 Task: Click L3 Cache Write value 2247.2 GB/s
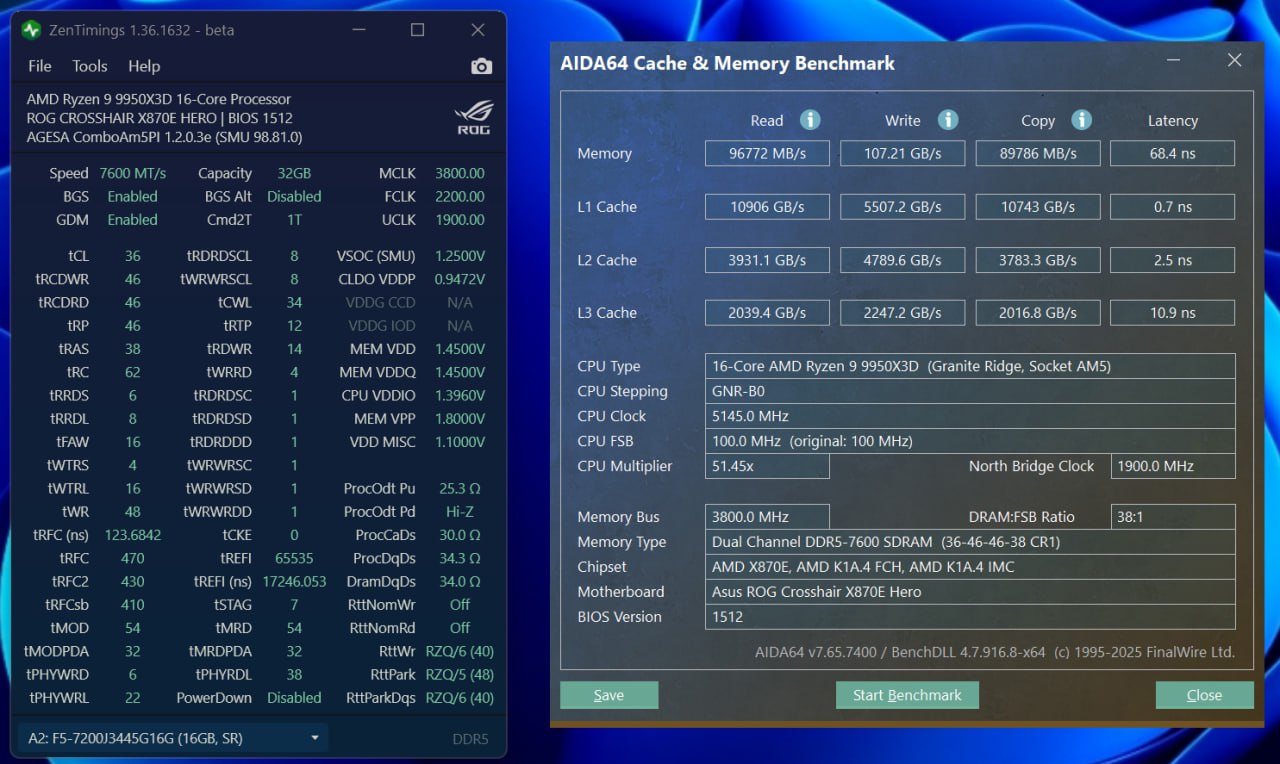point(903,313)
